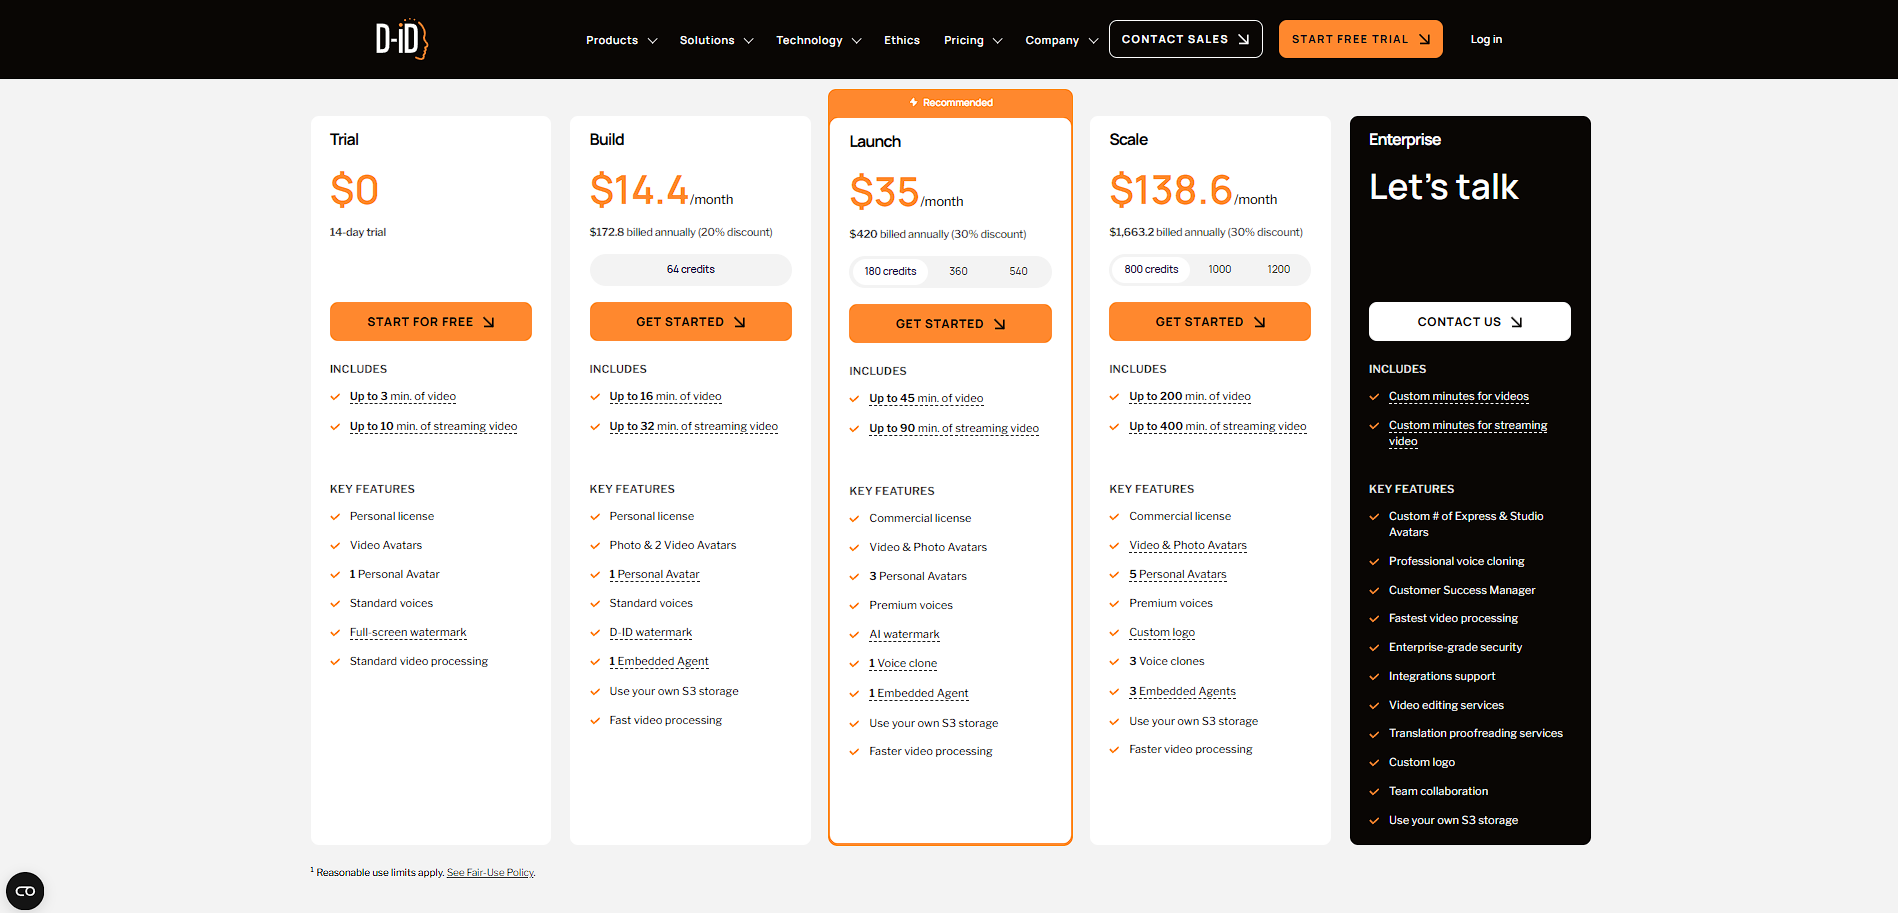Click Start For Free on Trial plan
The height and width of the screenshot is (913, 1898).
tap(431, 321)
